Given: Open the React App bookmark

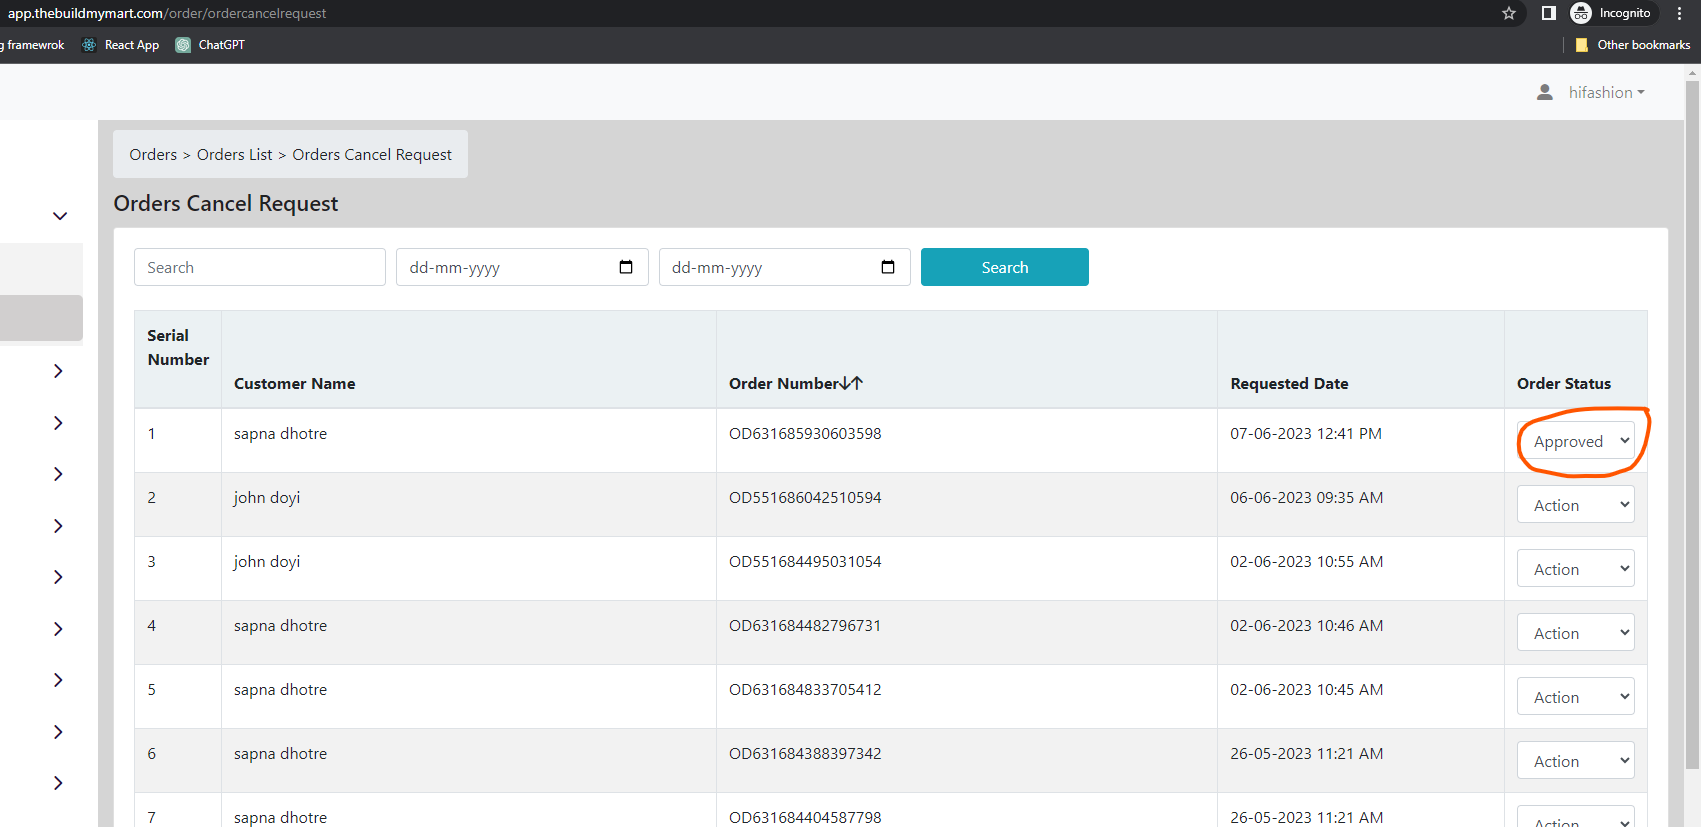Looking at the screenshot, I should (120, 45).
